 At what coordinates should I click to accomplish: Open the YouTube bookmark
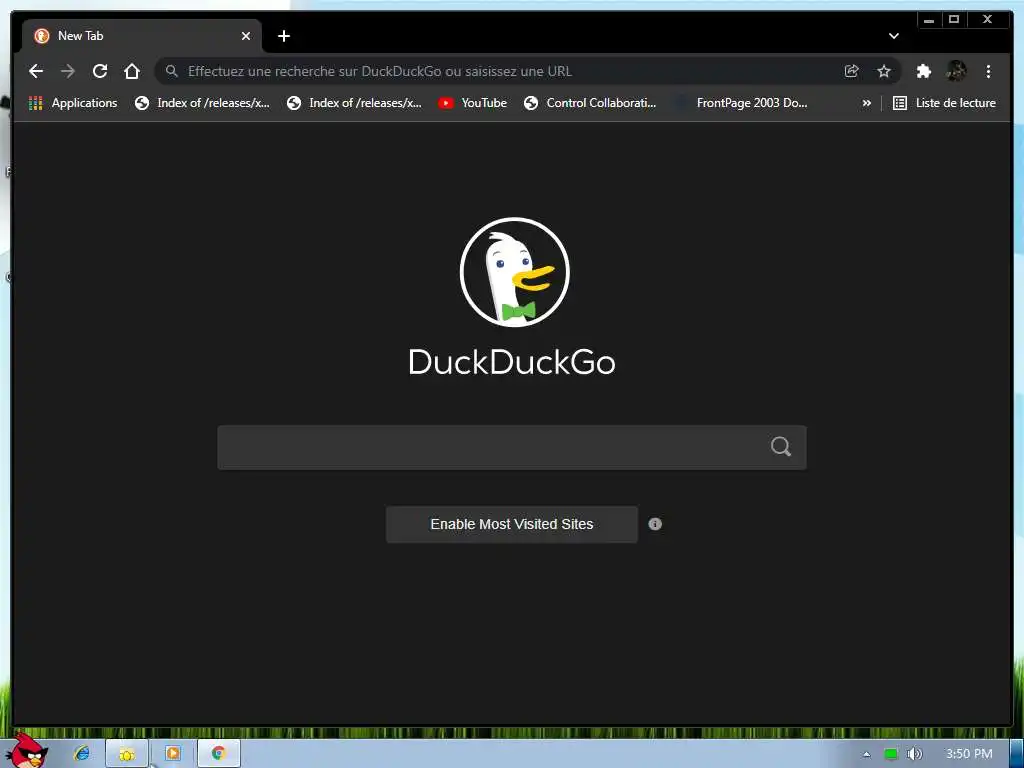pyautogui.click(x=473, y=103)
